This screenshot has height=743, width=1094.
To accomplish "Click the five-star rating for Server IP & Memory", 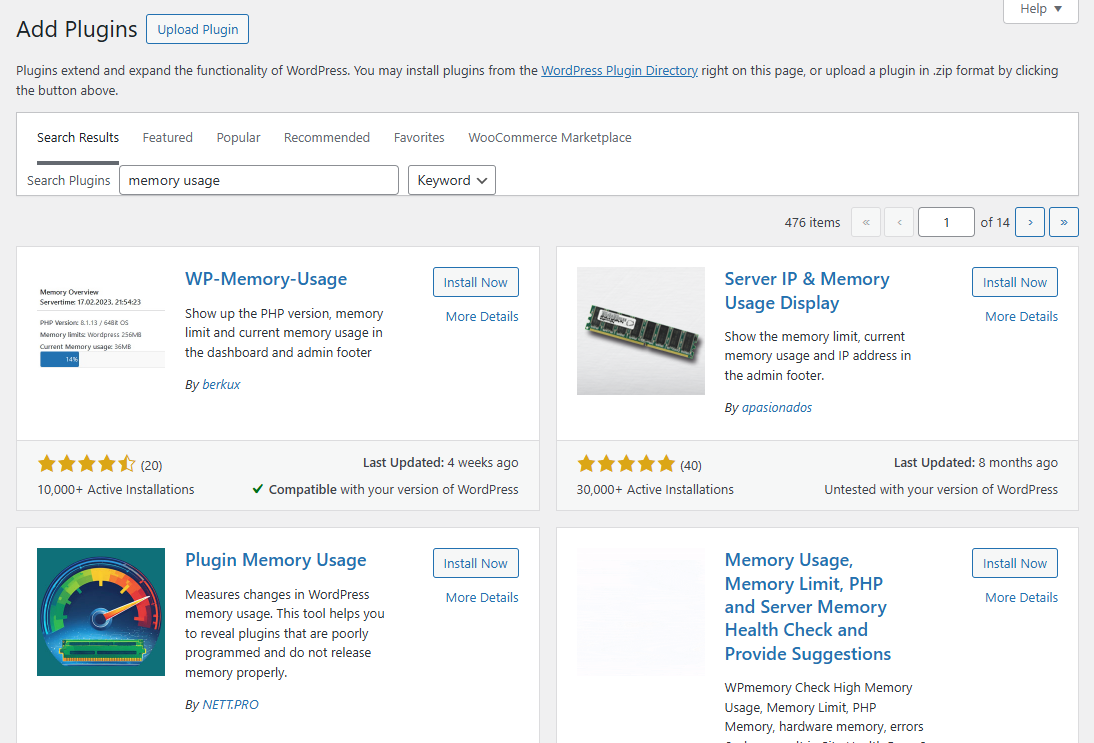I will pyautogui.click(x=626, y=464).
